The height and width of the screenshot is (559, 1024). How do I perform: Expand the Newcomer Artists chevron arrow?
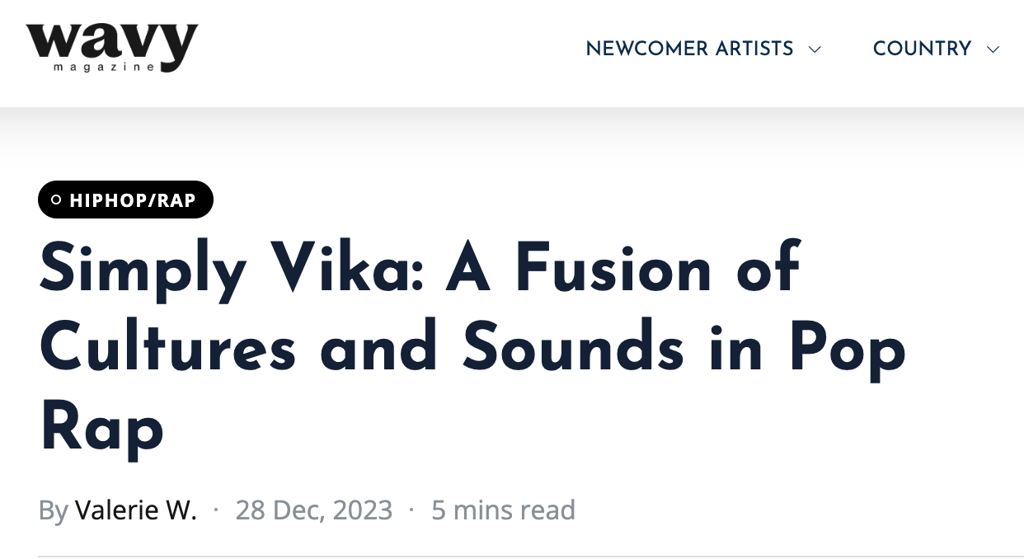coord(815,49)
